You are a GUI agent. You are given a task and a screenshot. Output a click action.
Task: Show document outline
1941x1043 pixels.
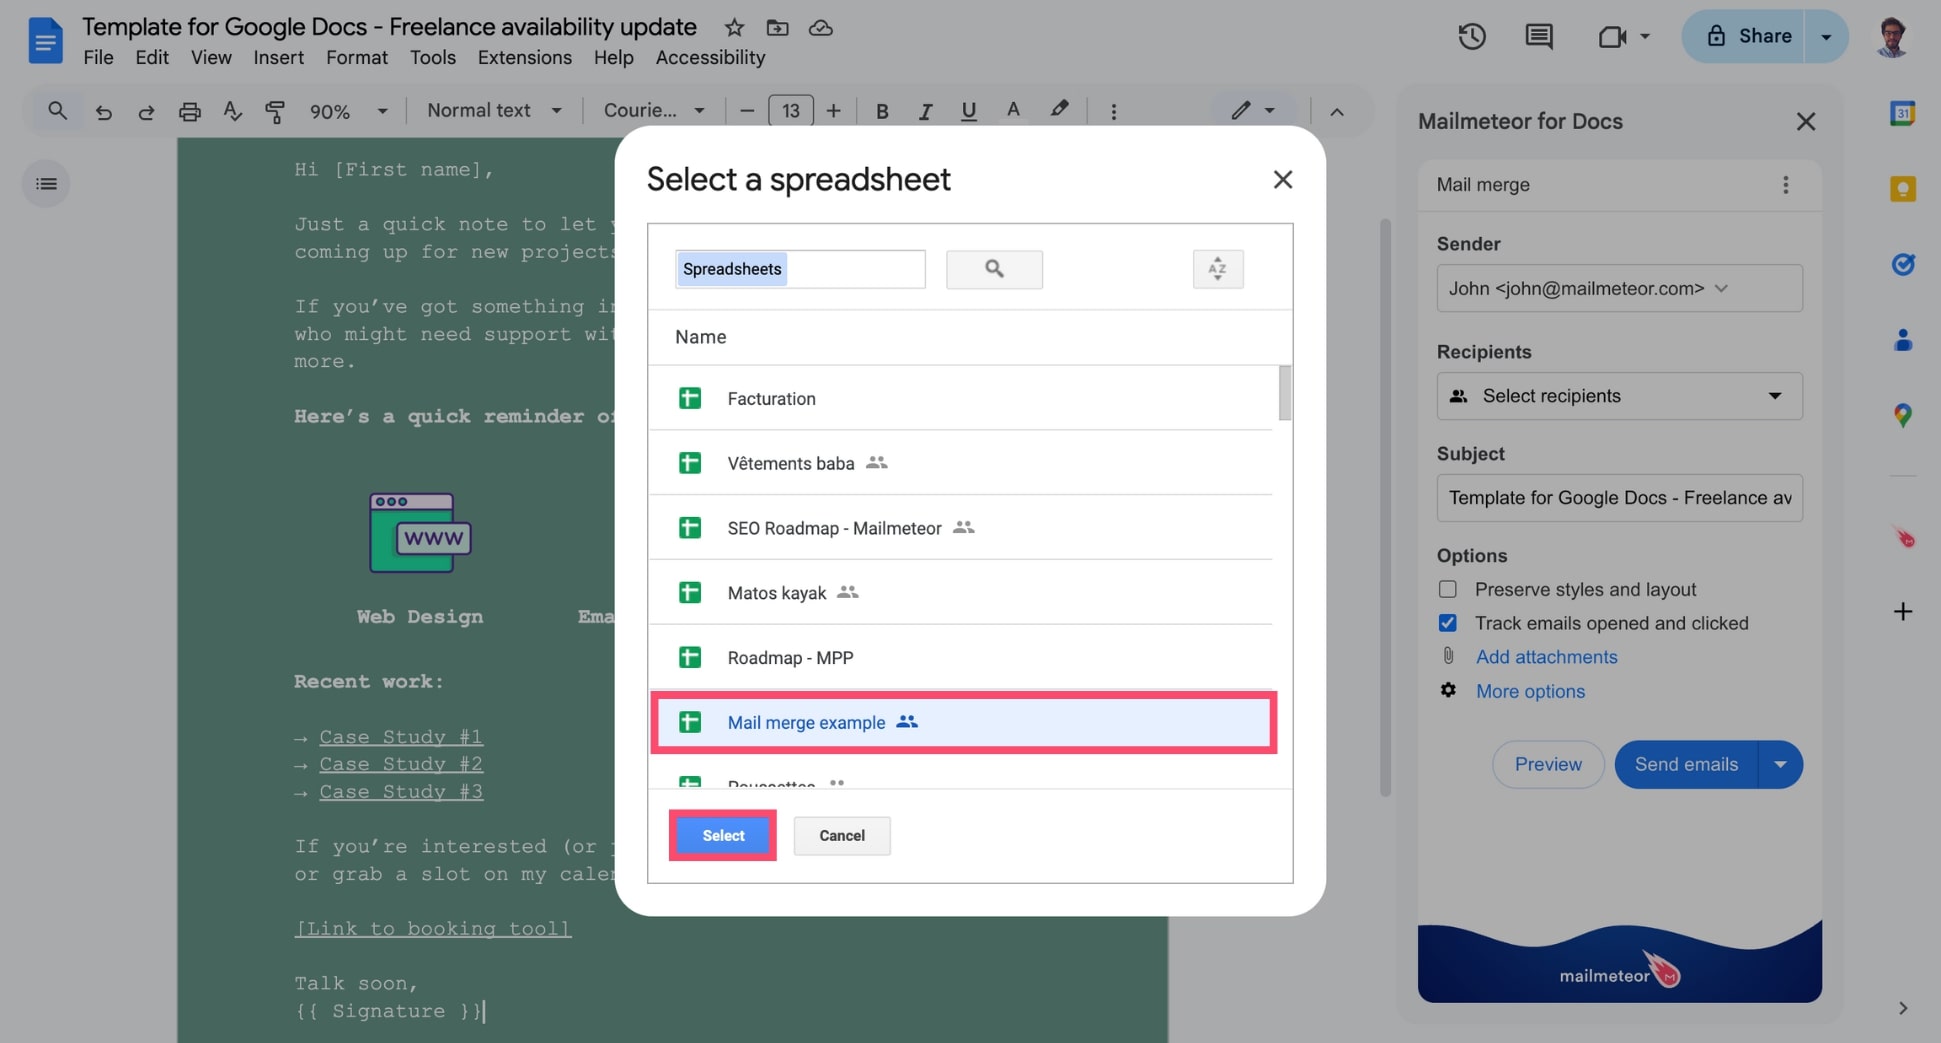click(46, 184)
